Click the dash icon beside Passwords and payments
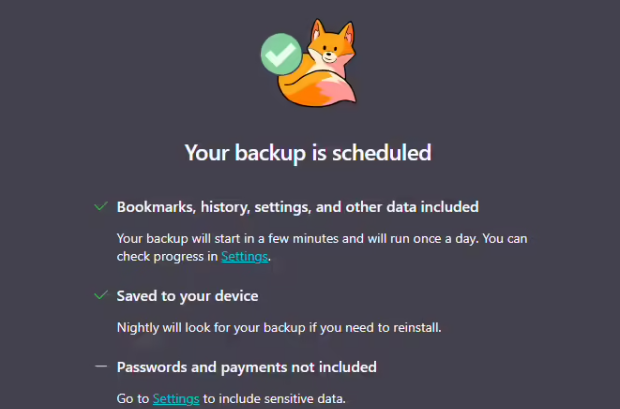The image size is (620, 409). pos(100,367)
